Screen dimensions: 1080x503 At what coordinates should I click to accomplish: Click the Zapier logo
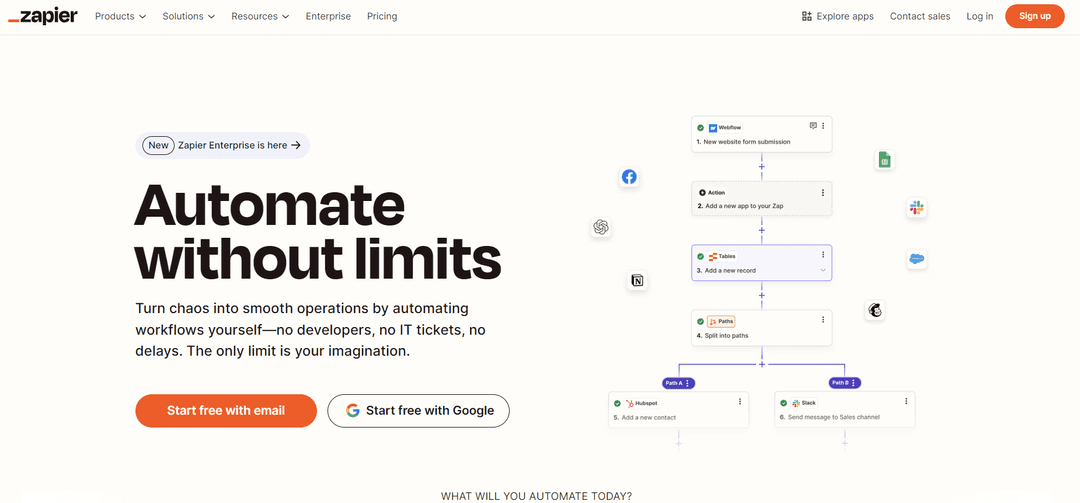[x=43, y=16]
